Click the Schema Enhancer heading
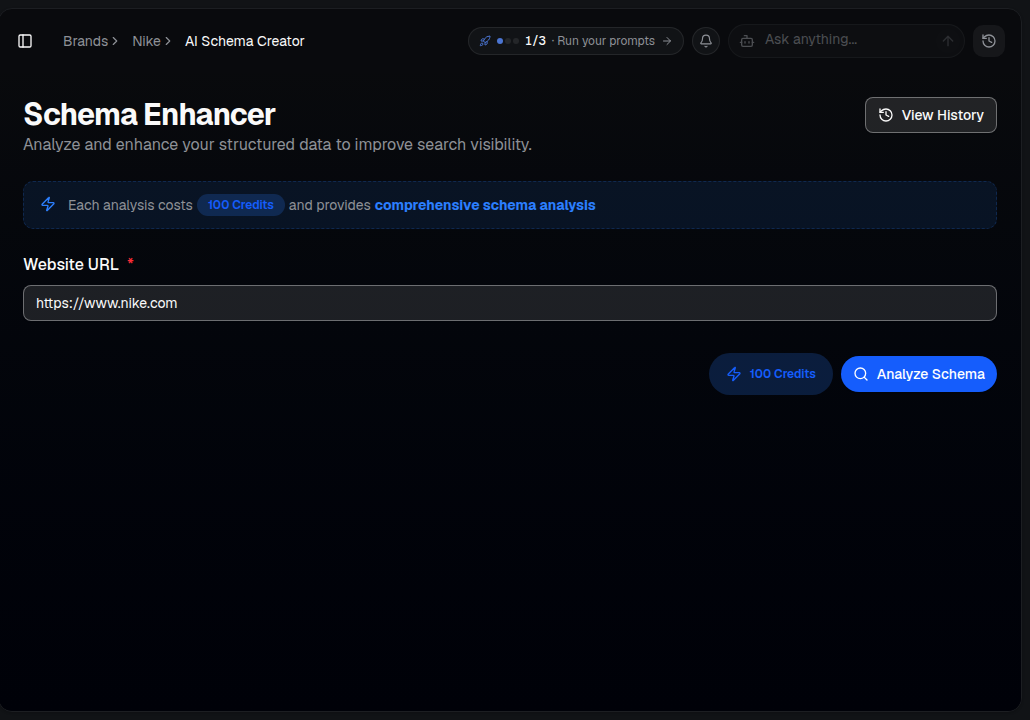Image resolution: width=1030 pixels, height=720 pixels. pyautogui.click(x=149, y=114)
